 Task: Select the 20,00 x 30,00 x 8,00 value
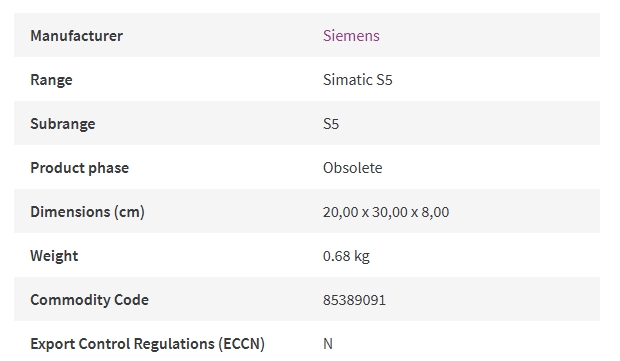386,212
